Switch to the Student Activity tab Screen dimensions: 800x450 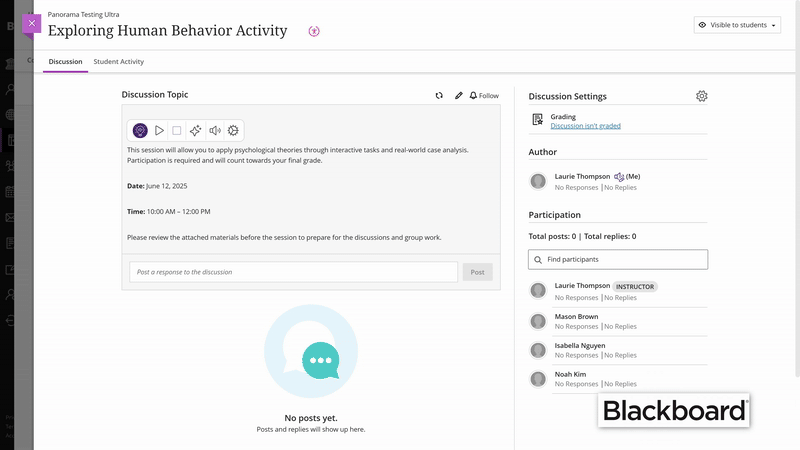119,62
